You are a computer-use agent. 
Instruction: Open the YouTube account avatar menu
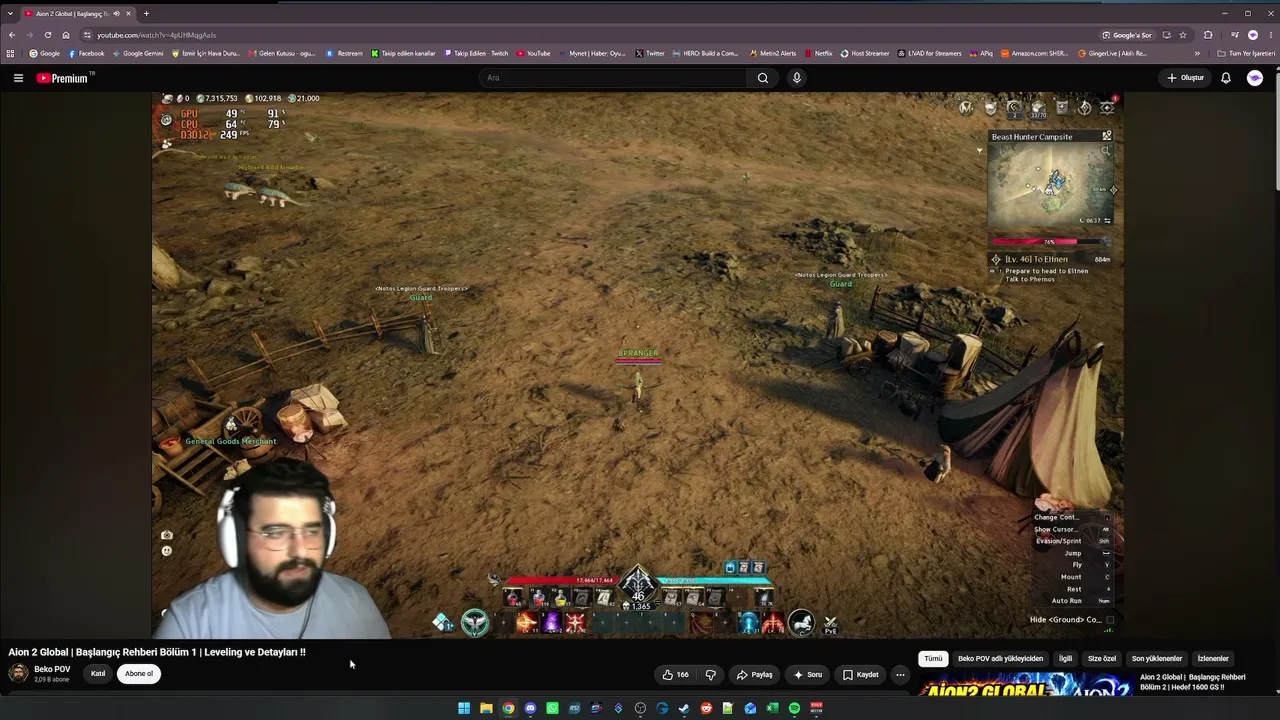pos(1254,78)
